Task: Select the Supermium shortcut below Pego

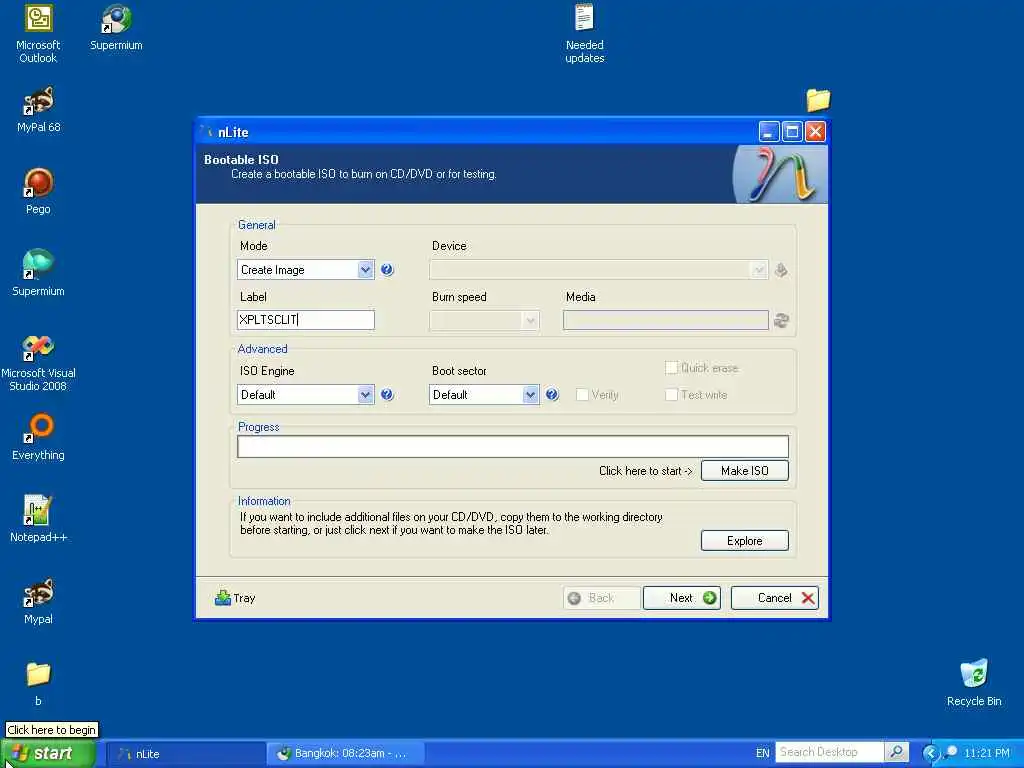Action: 38,273
